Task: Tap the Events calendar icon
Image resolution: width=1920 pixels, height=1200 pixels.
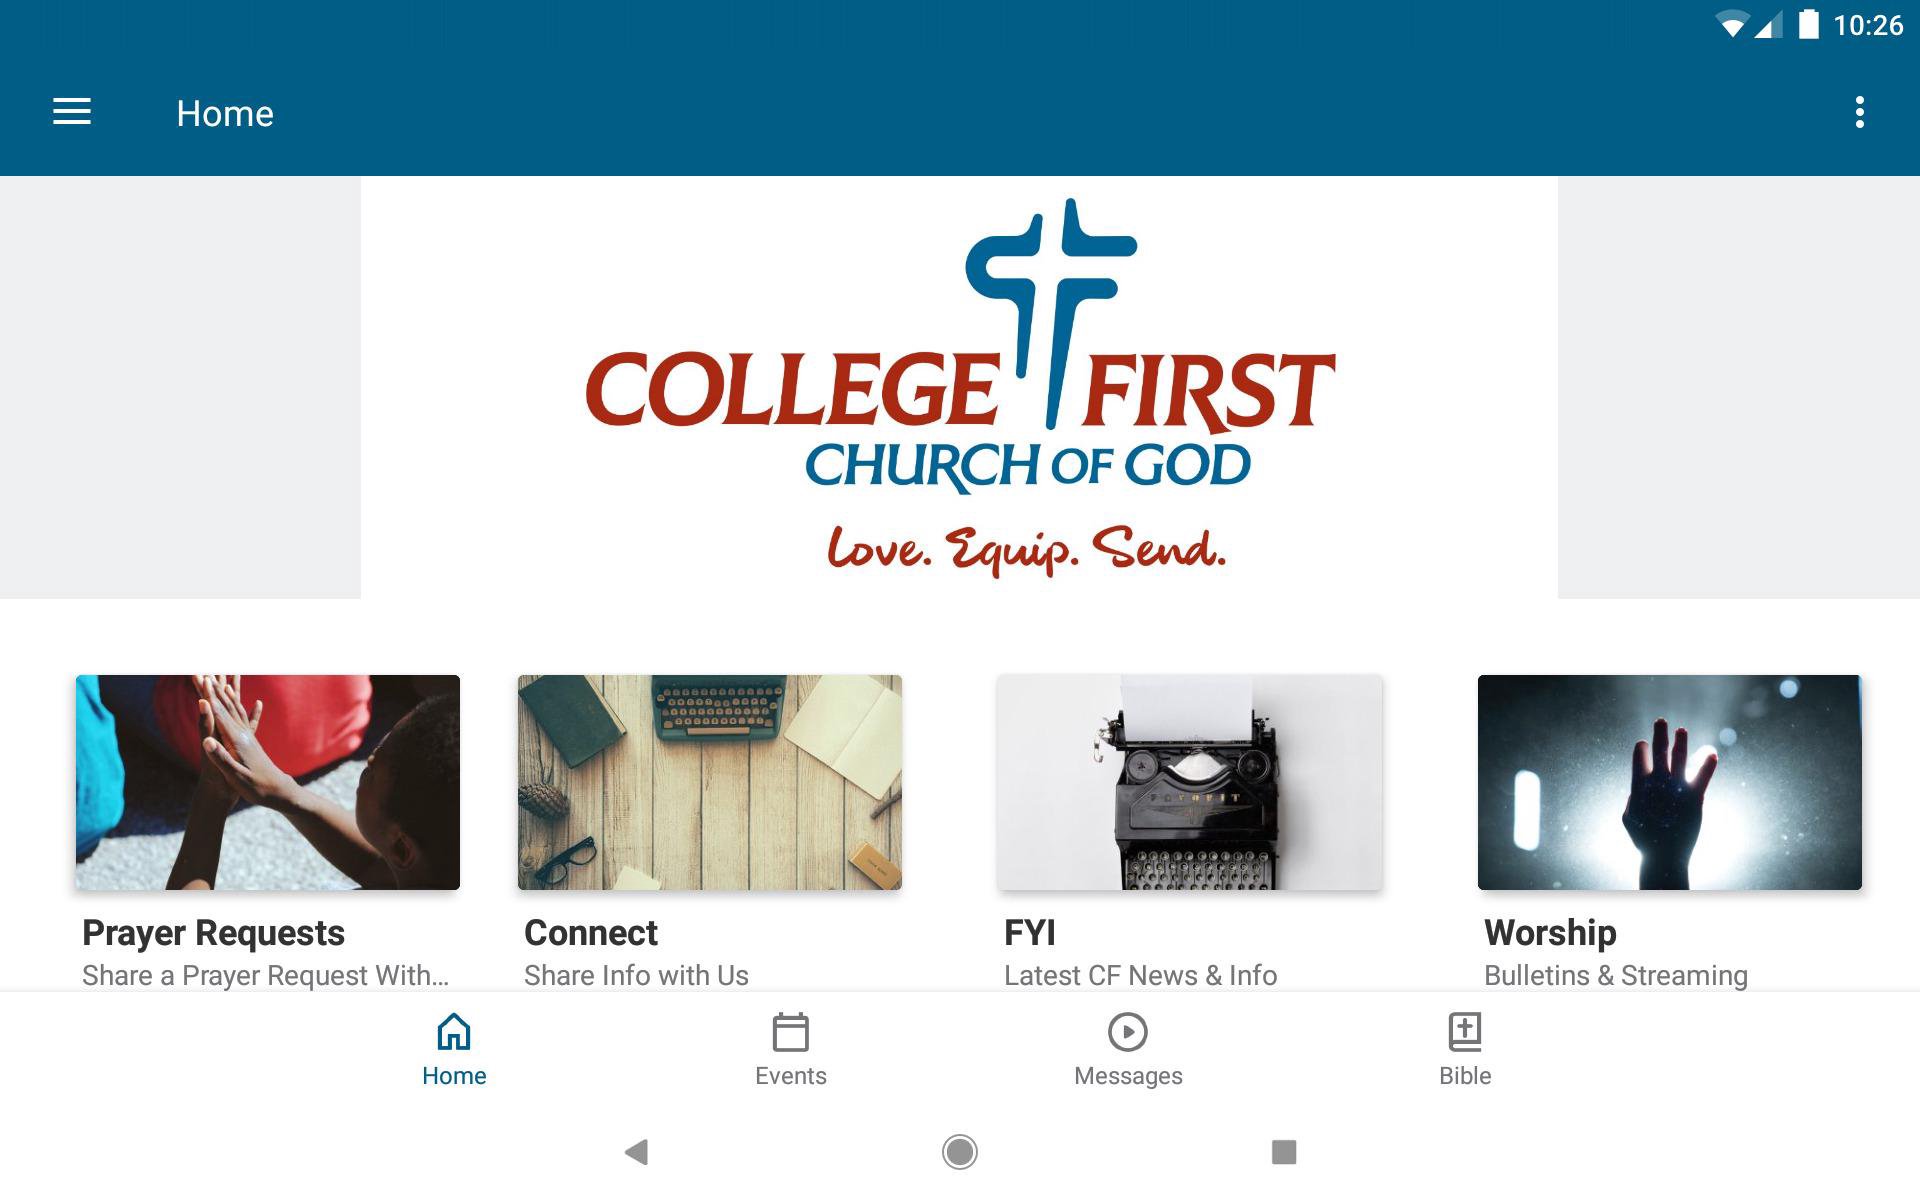Action: click(790, 1031)
